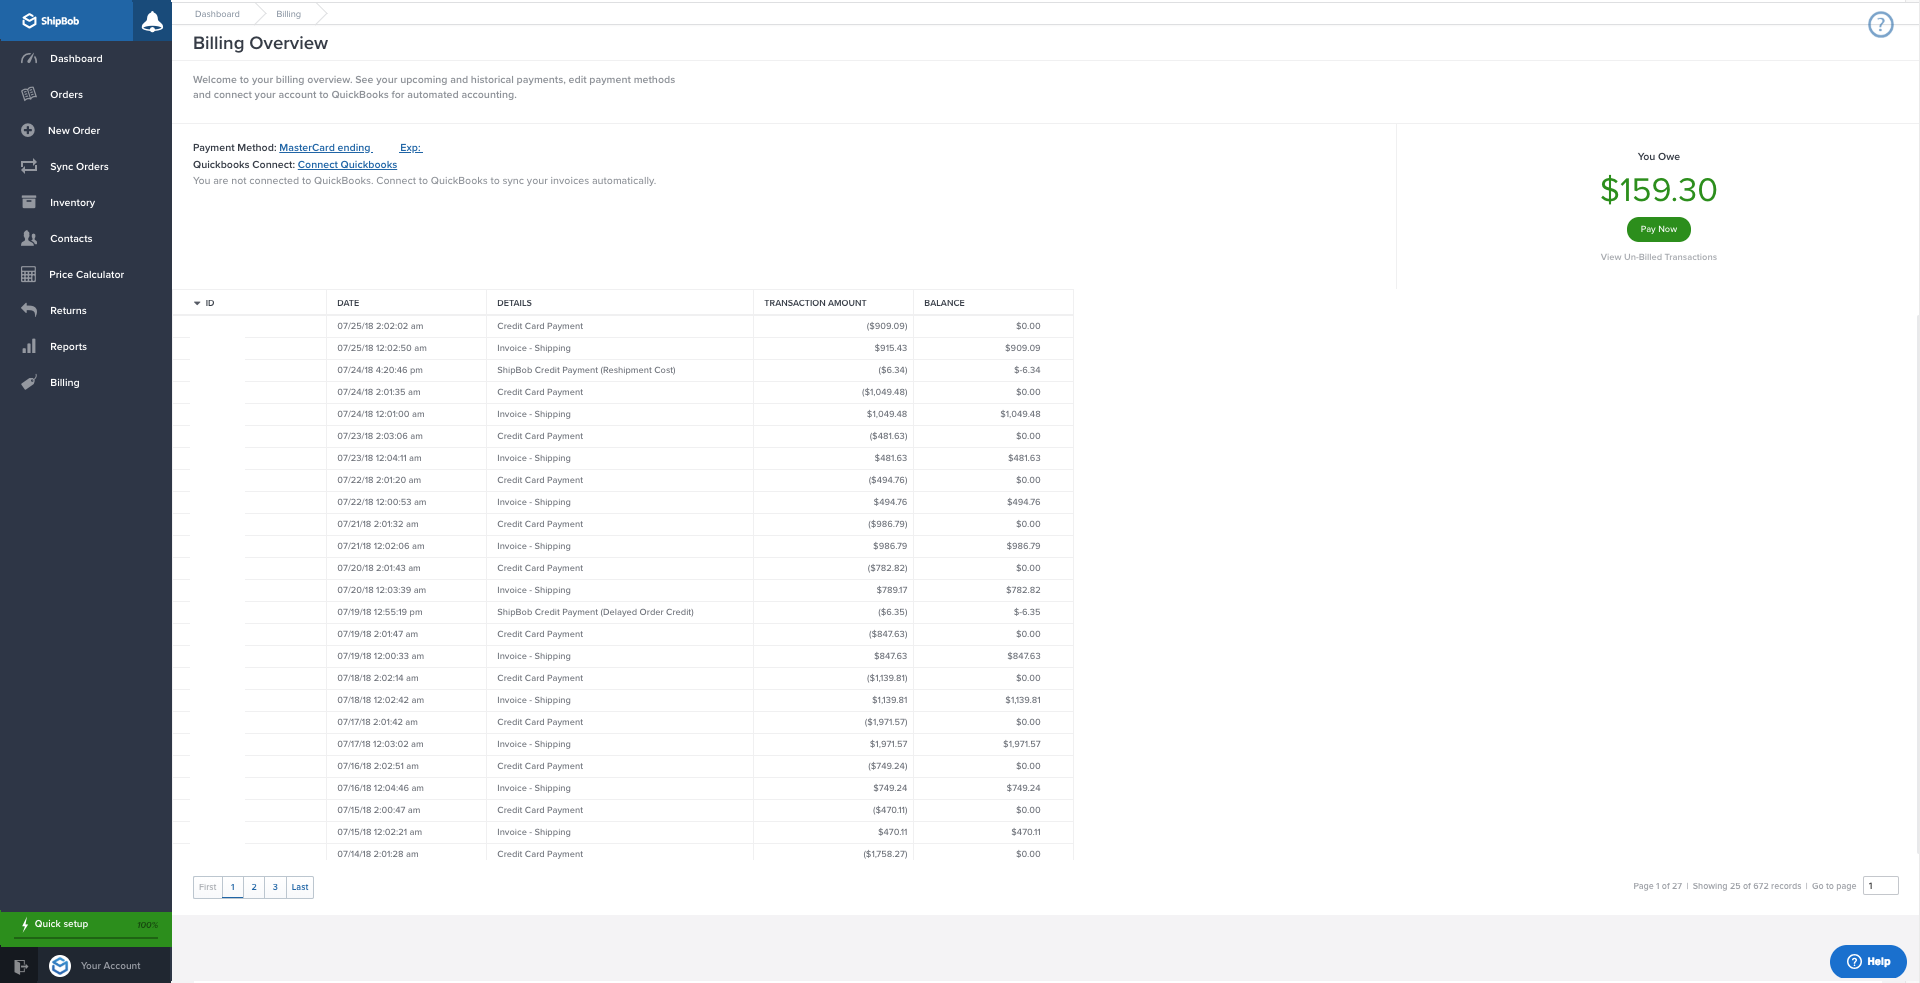Select Billing in the sidebar menu
This screenshot has height=983, width=1920.
click(x=65, y=383)
